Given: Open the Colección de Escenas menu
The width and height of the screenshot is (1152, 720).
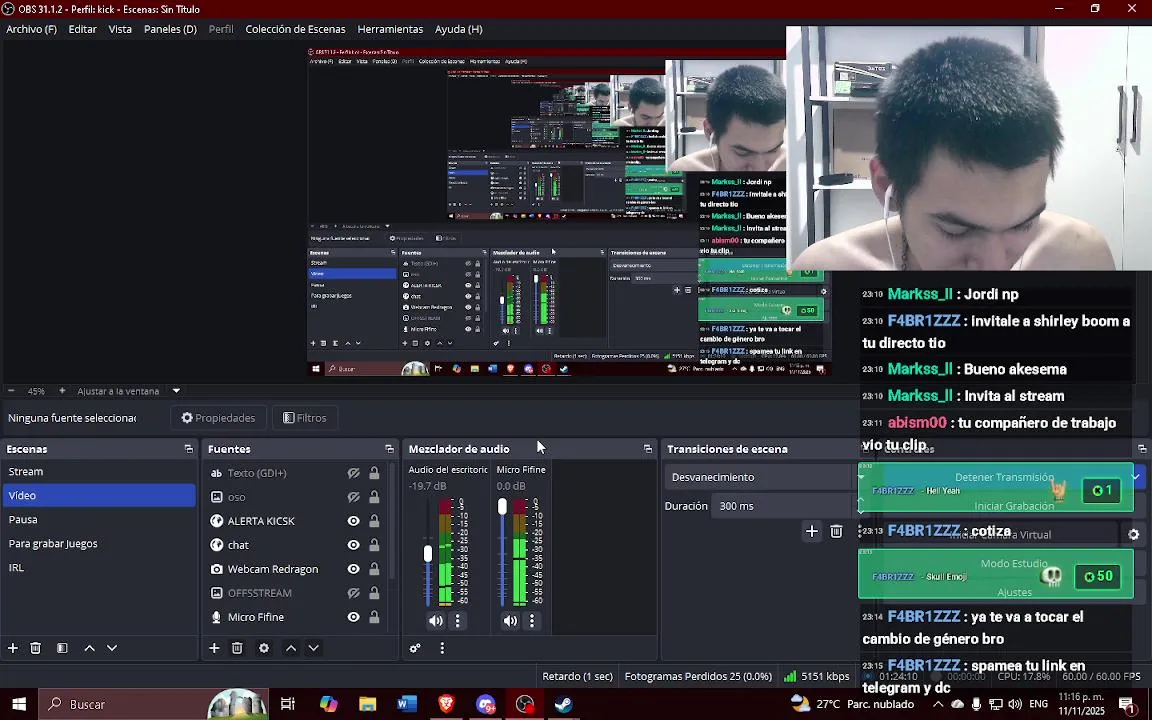Looking at the screenshot, I should [295, 29].
